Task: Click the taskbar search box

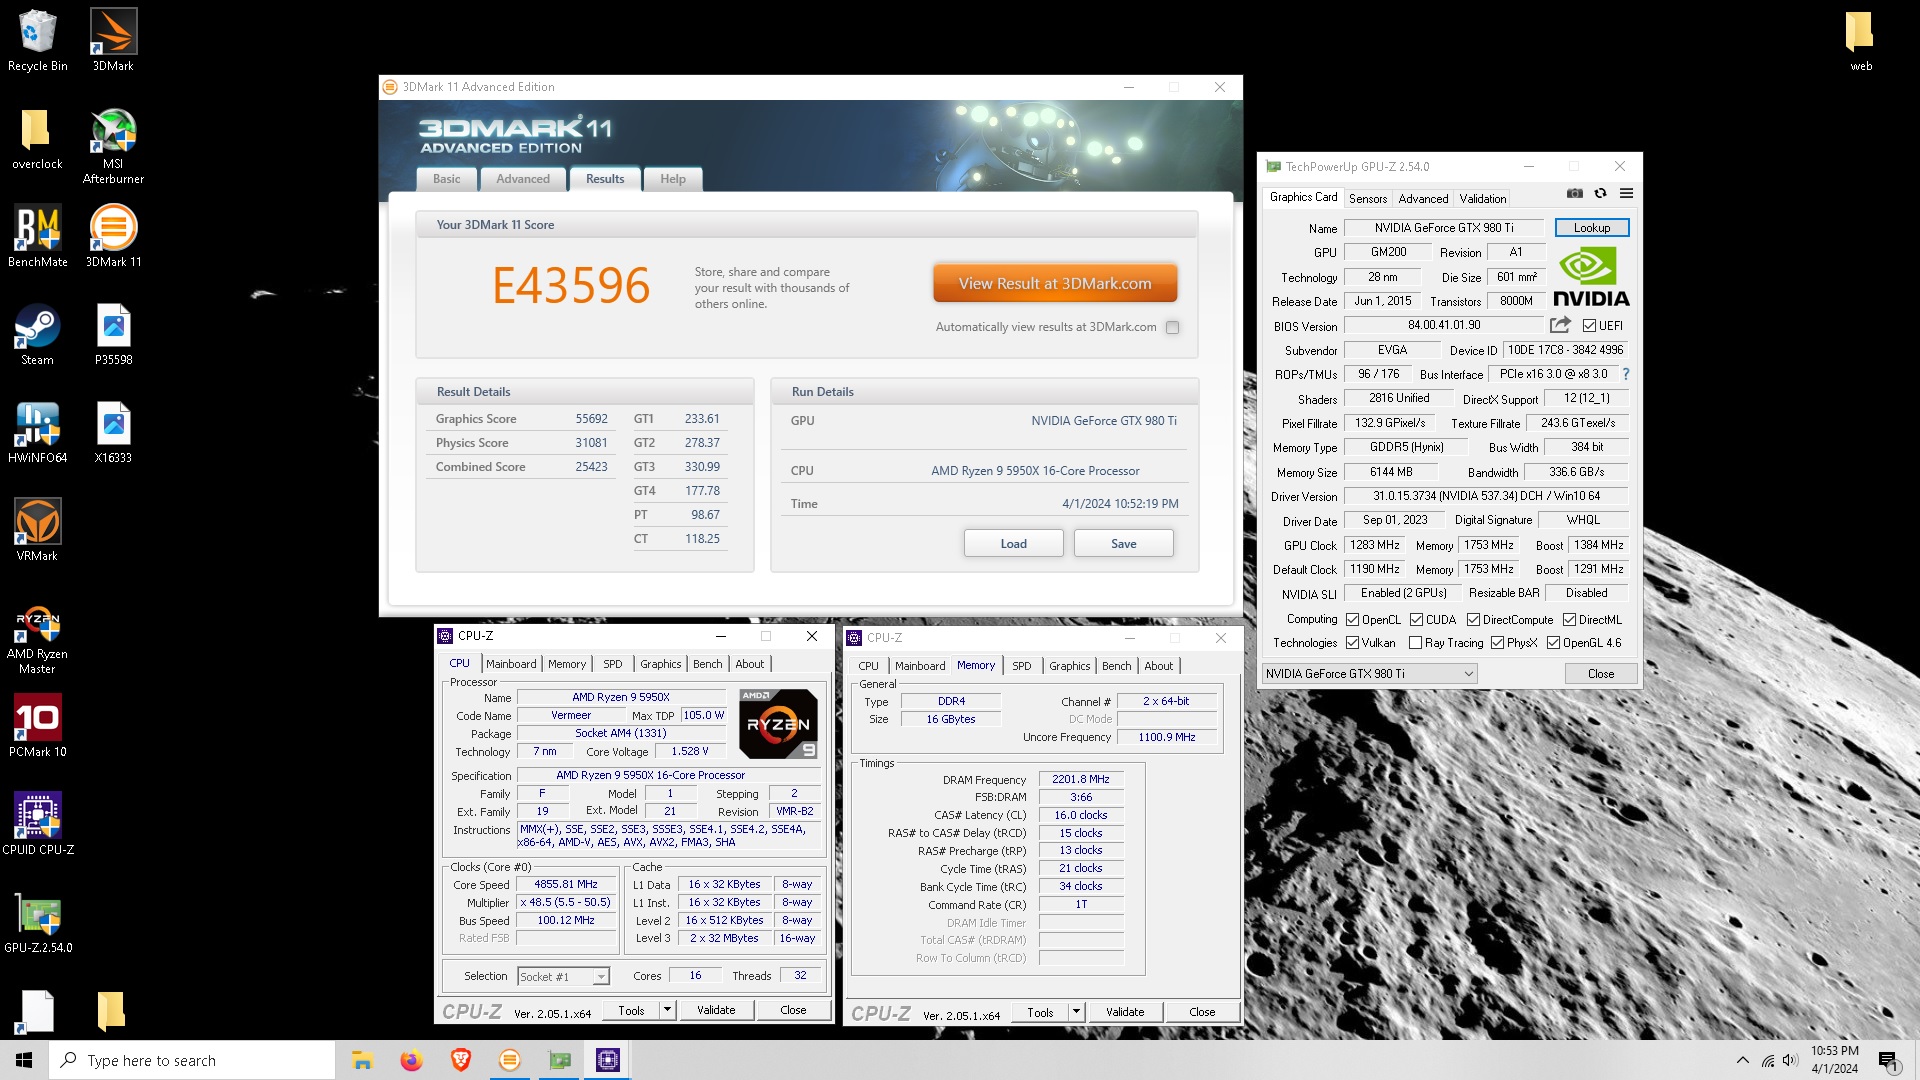Action: click(x=192, y=1060)
